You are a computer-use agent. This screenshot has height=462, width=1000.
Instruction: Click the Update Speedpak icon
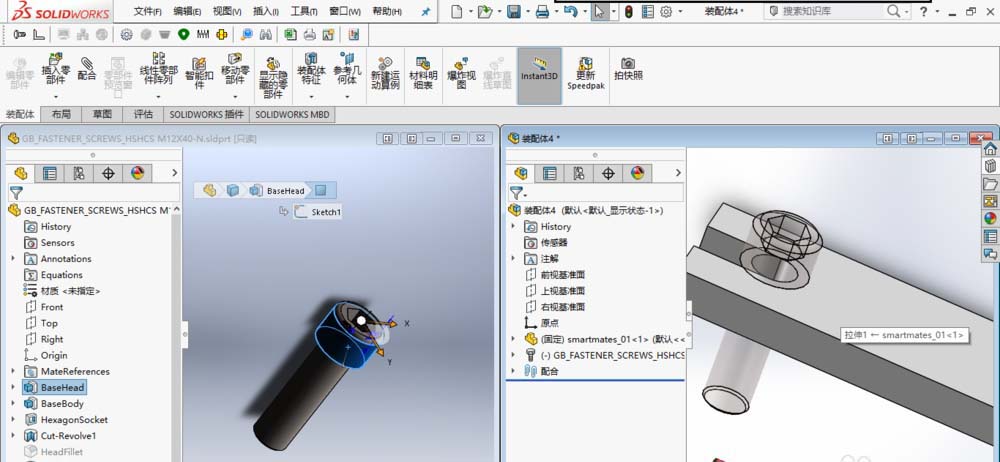pos(586,72)
